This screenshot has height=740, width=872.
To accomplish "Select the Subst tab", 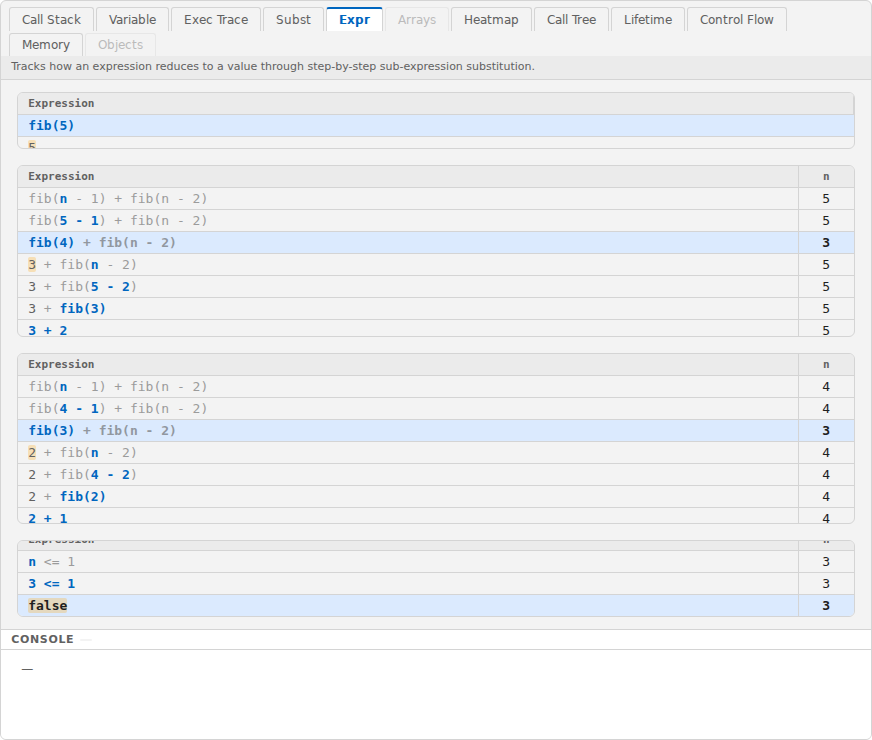I will pos(293,19).
